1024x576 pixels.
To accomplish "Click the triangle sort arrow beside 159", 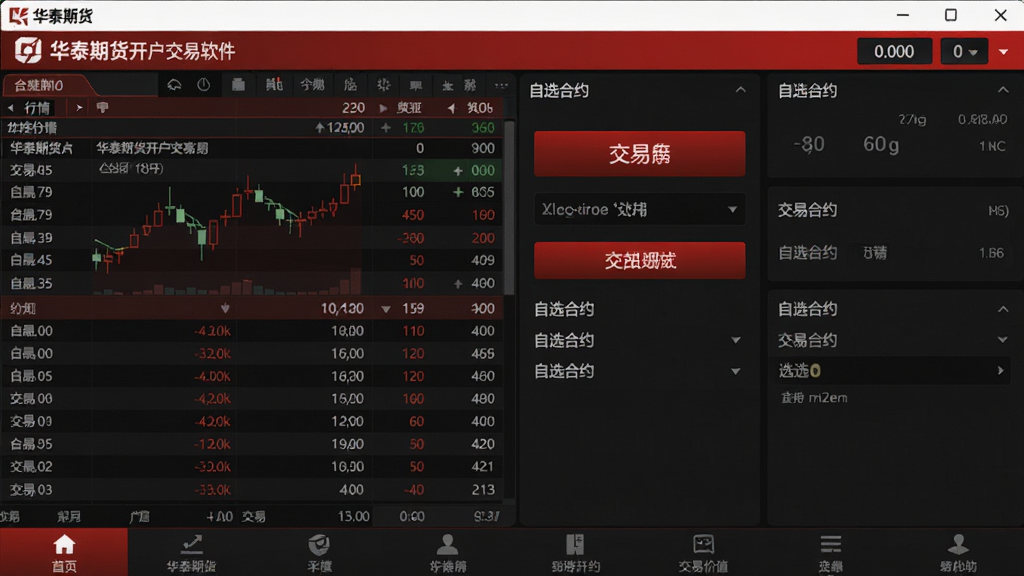I will click(x=386, y=309).
